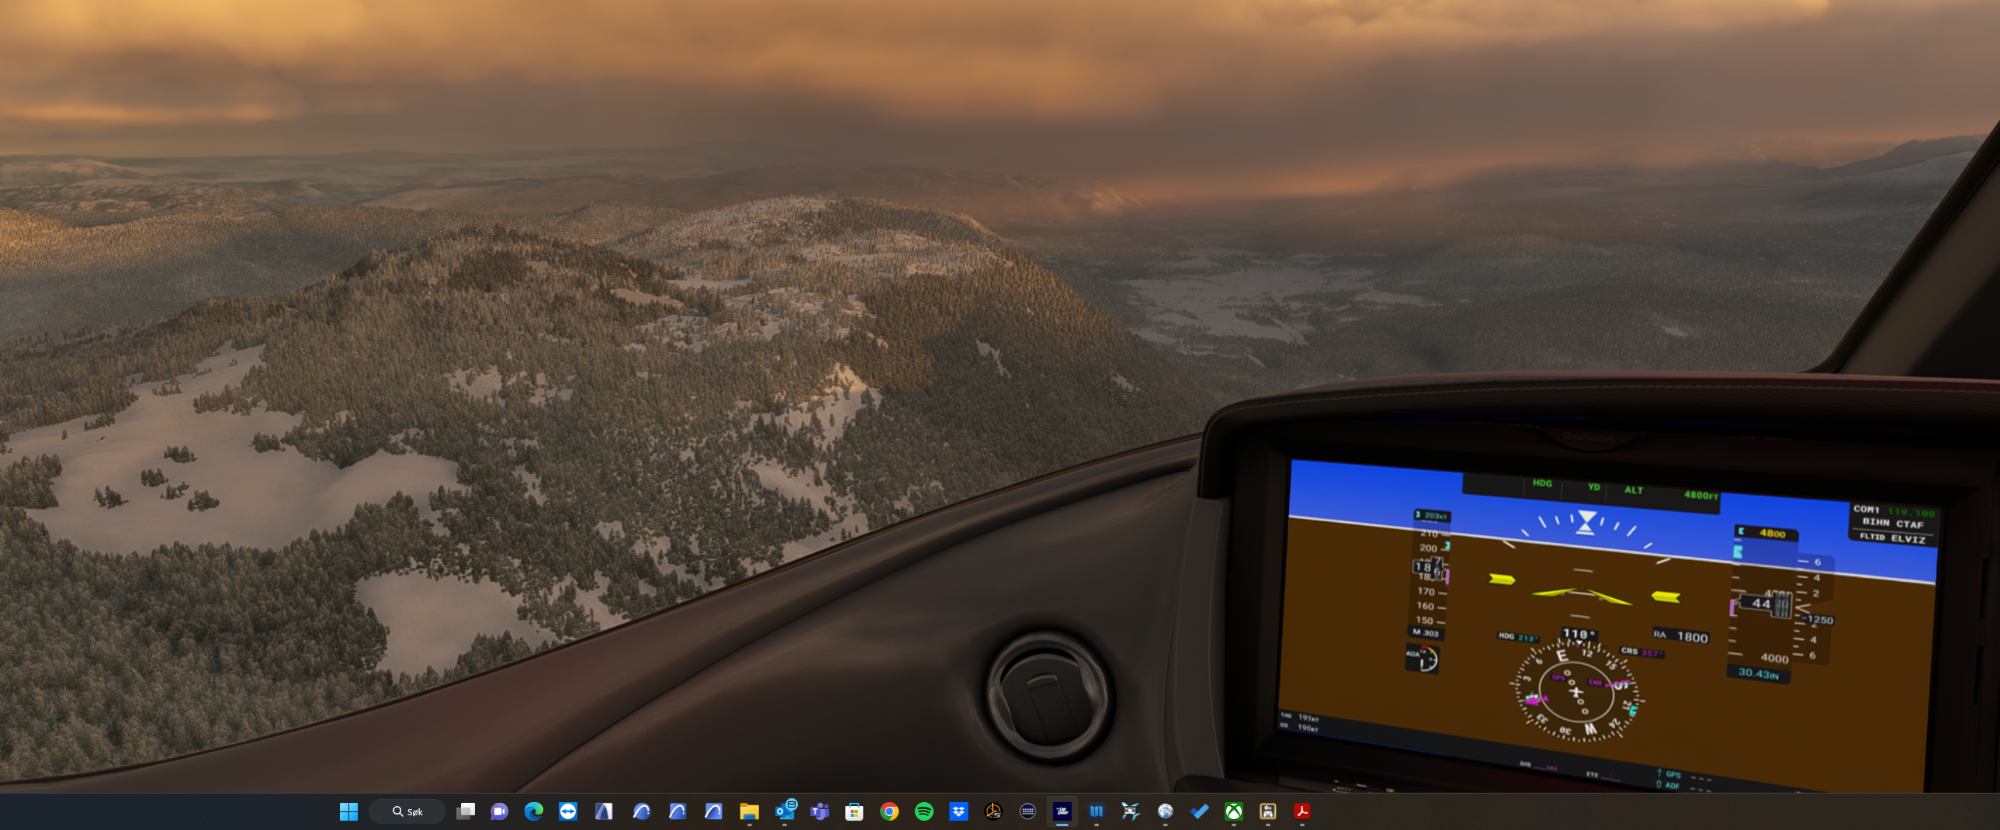
Task: Click the RA 1800 radar altitude readout
Action: click(x=1681, y=636)
